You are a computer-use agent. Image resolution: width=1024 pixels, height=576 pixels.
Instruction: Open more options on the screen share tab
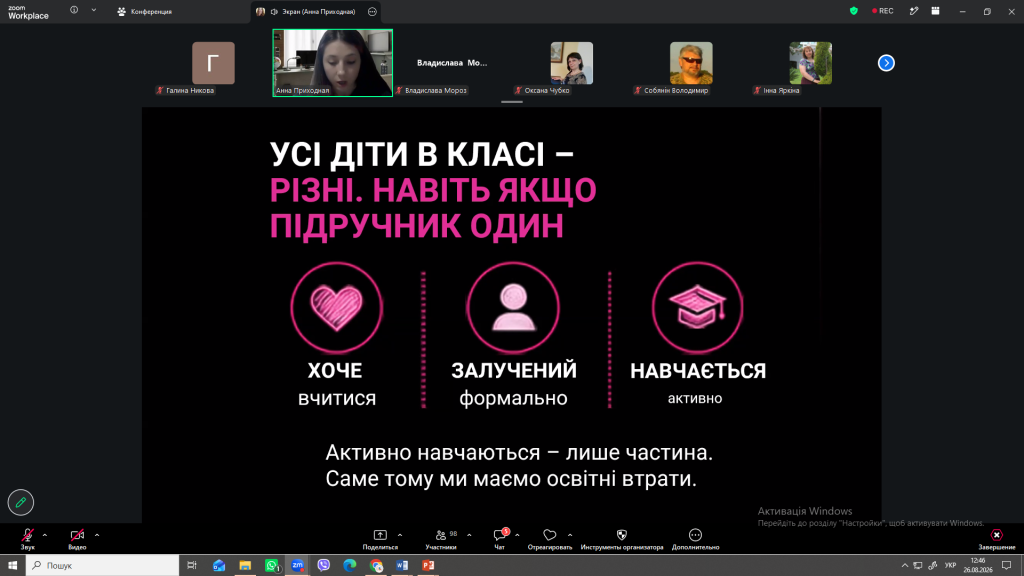click(x=372, y=12)
